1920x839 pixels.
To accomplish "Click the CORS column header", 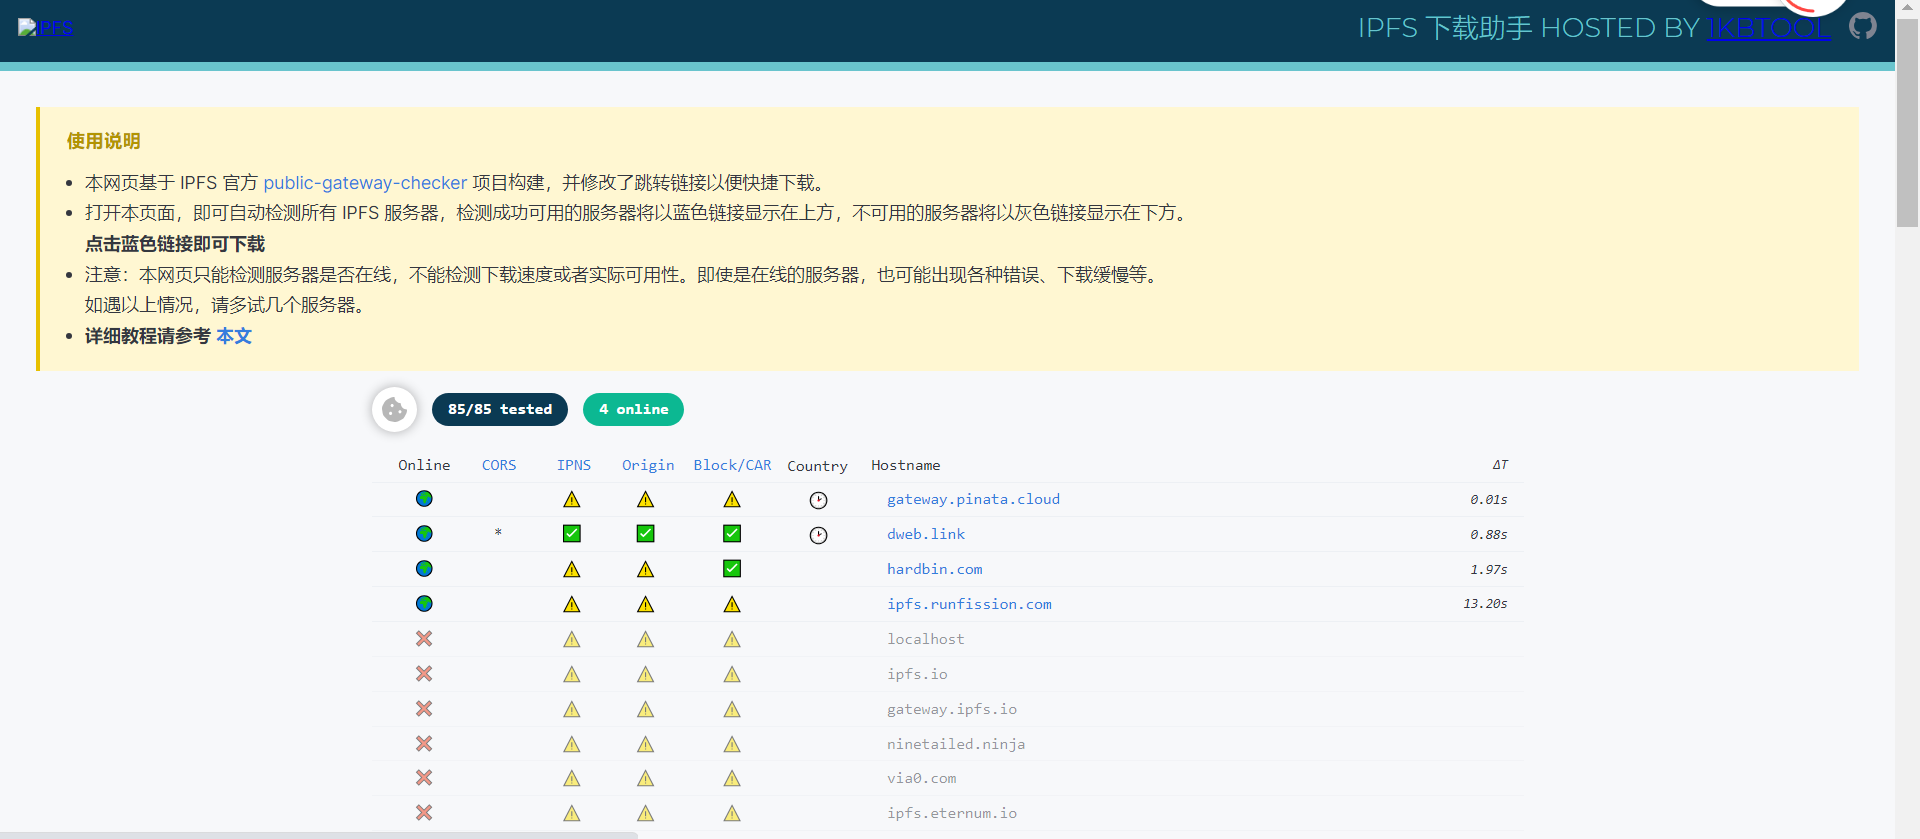I will [499, 465].
